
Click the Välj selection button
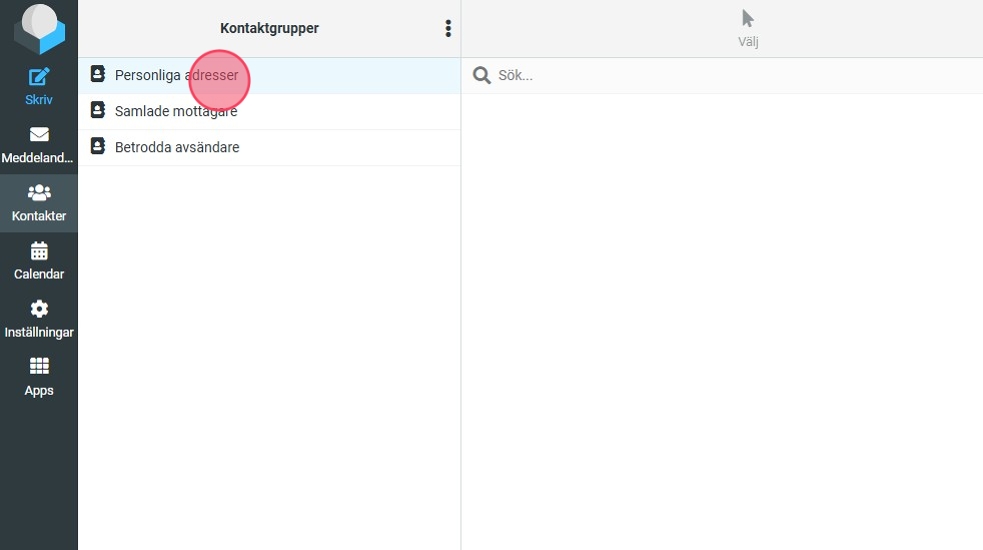coord(748,29)
